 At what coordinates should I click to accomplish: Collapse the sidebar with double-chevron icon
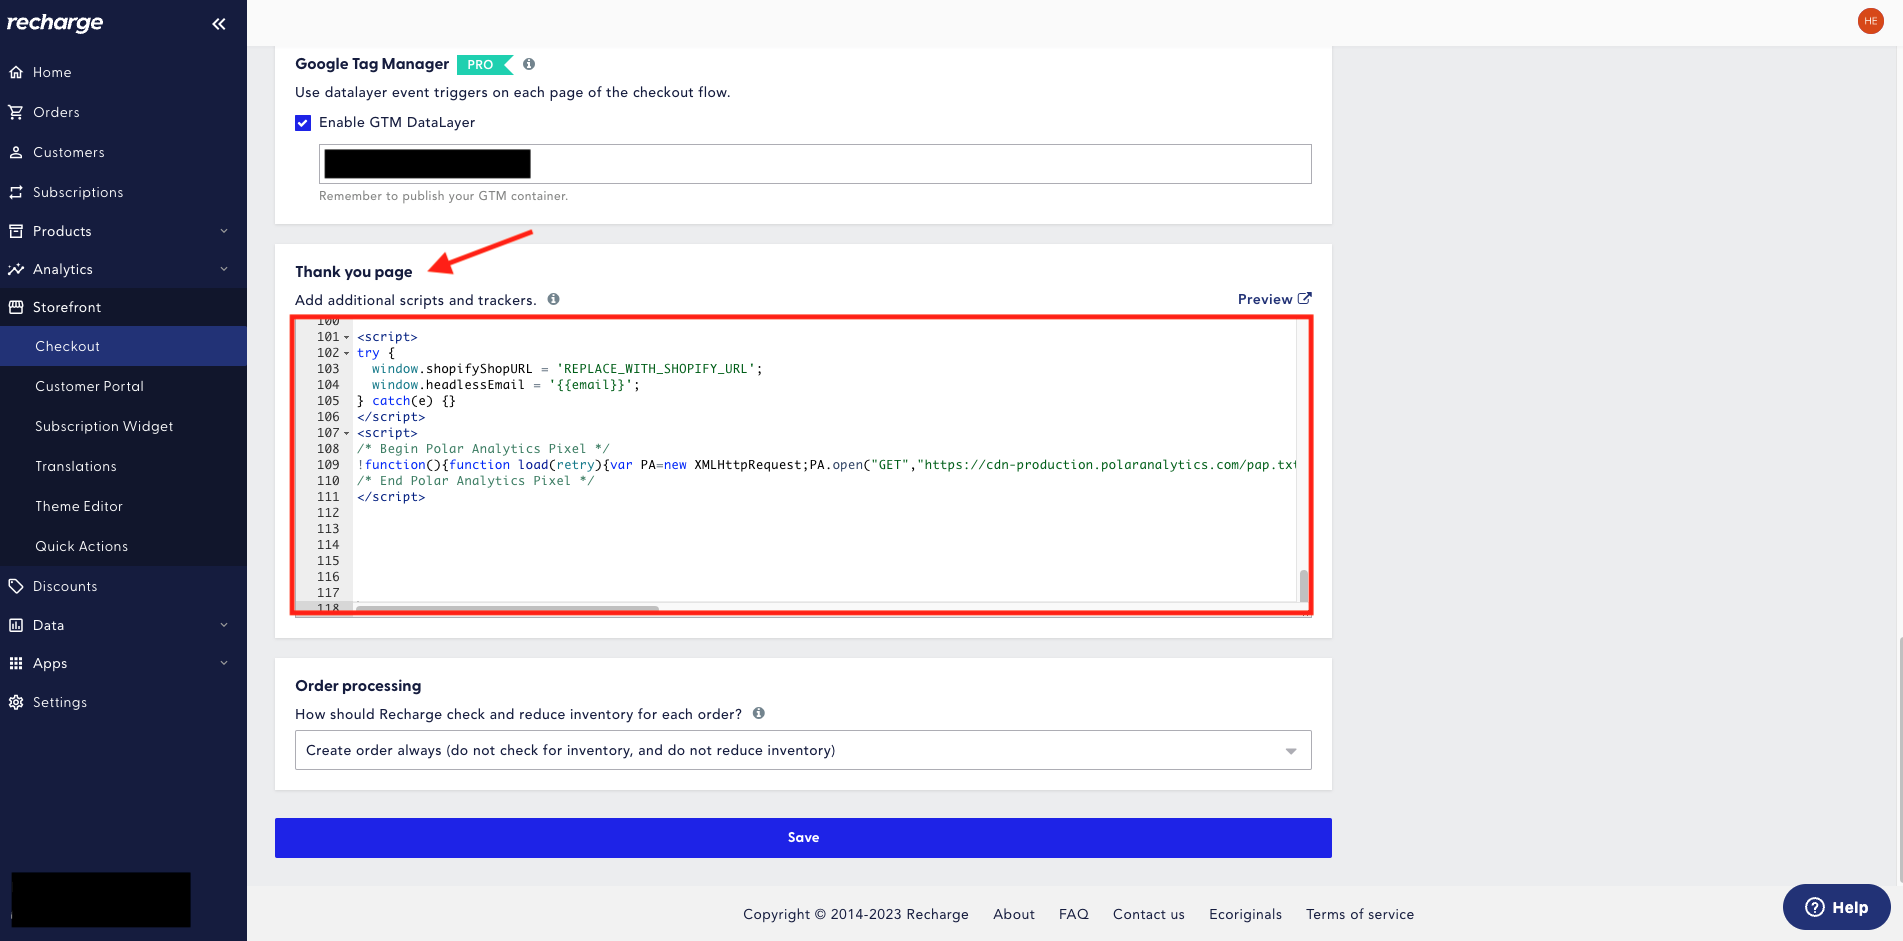219,23
